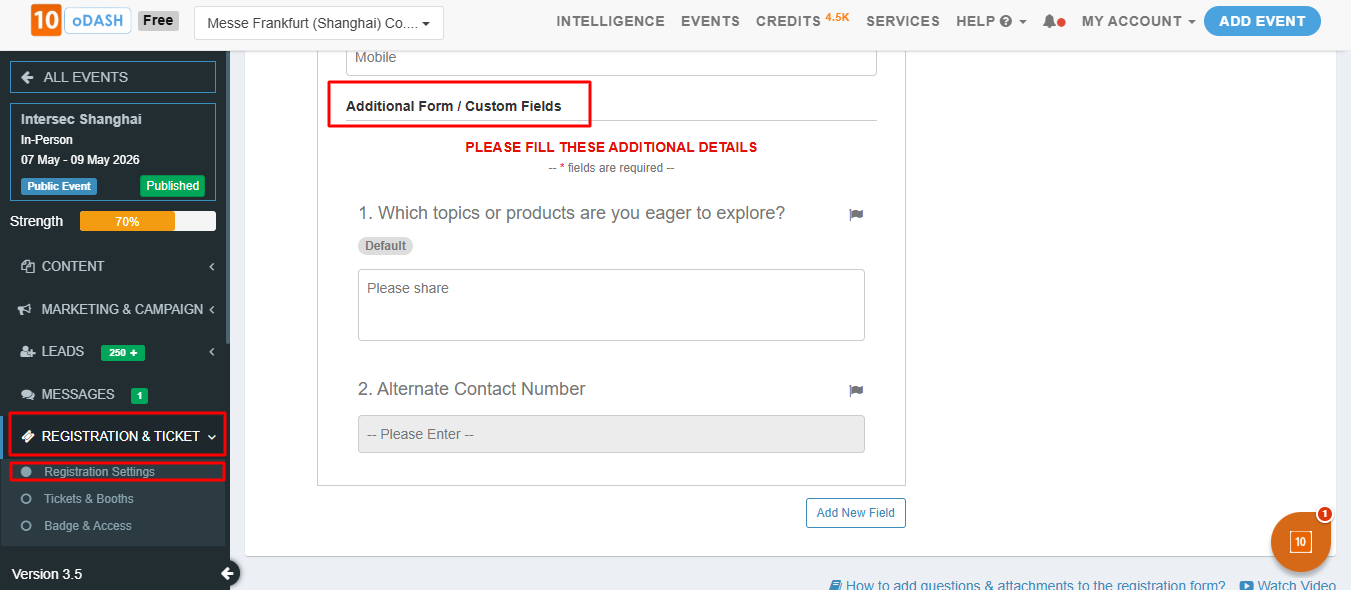Click the 10times oDASH logo
This screenshot has height=590, width=1351.
pyautogui.click(x=80, y=20)
